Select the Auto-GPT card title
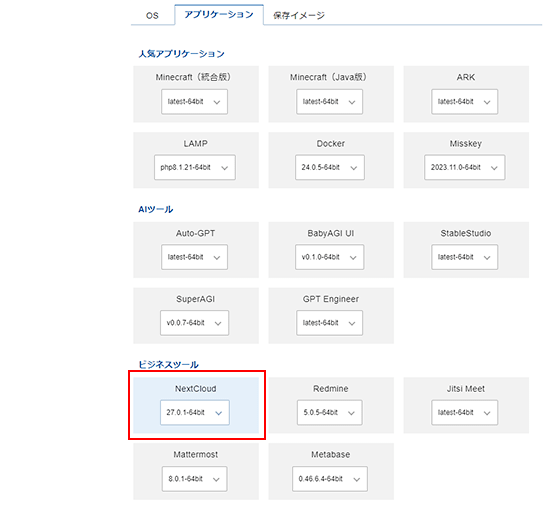This screenshot has width=550, height=507. click(x=195, y=233)
